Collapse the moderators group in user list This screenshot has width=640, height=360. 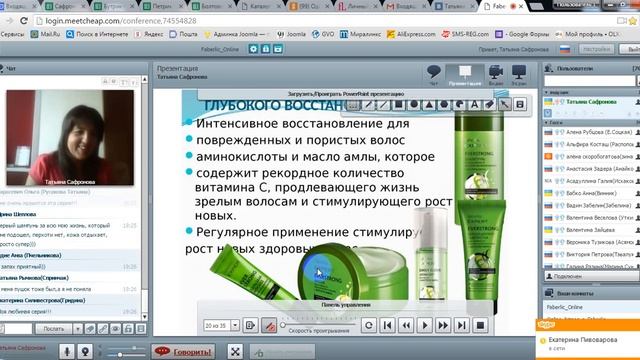click(547, 93)
